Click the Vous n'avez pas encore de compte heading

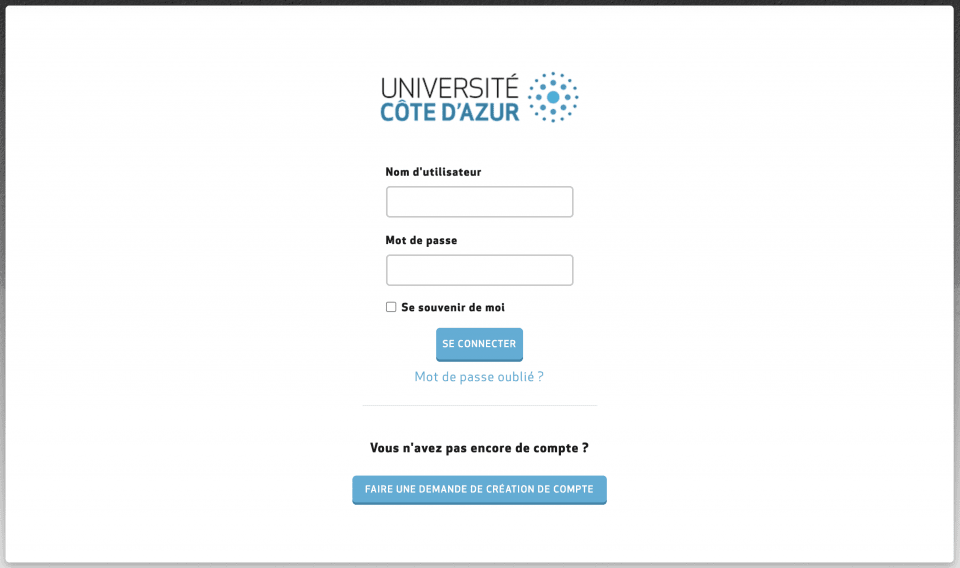tap(479, 448)
